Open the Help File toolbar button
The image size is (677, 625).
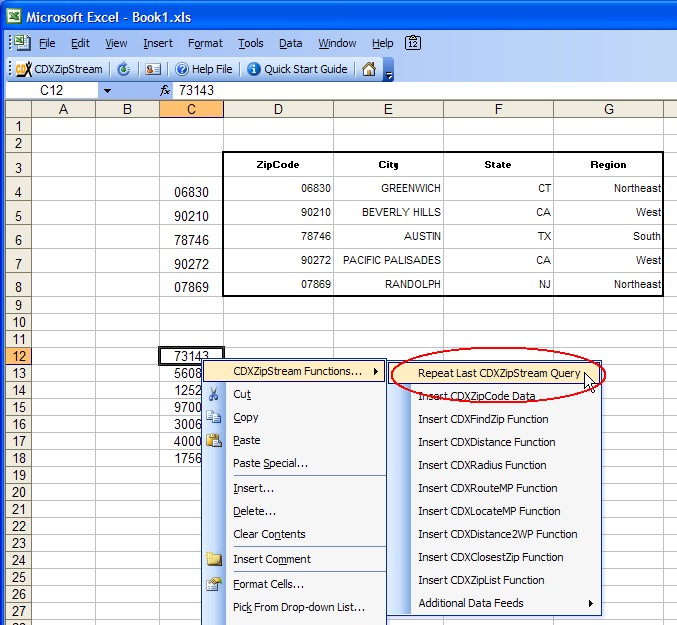click(x=204, y=69)
